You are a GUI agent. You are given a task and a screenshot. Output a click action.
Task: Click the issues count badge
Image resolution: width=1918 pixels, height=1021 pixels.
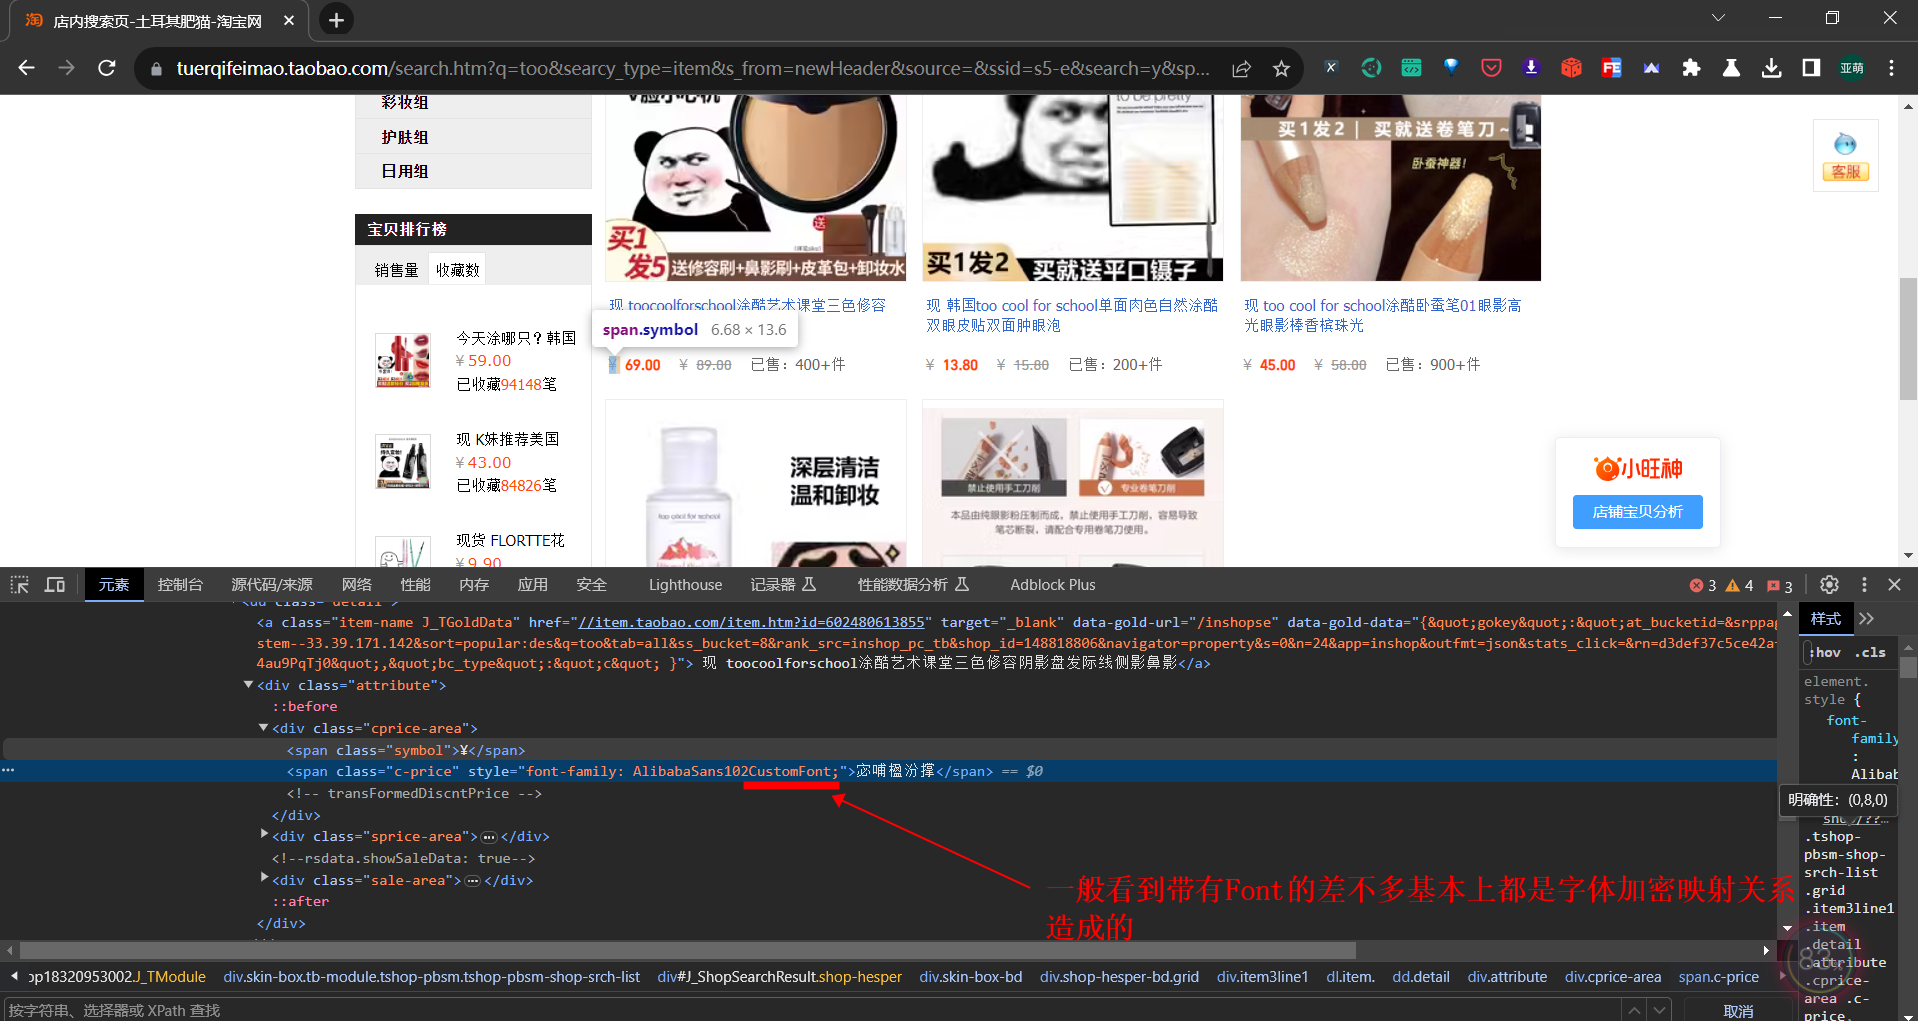(1779, 586)
